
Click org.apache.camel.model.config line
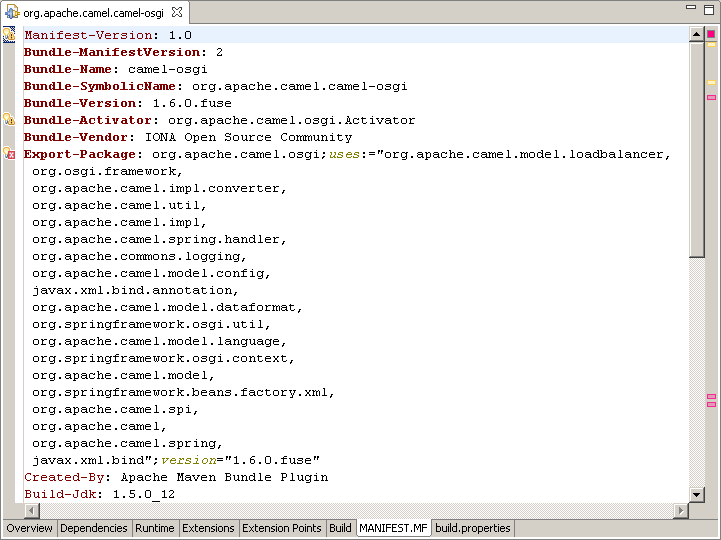coord(152,273)
